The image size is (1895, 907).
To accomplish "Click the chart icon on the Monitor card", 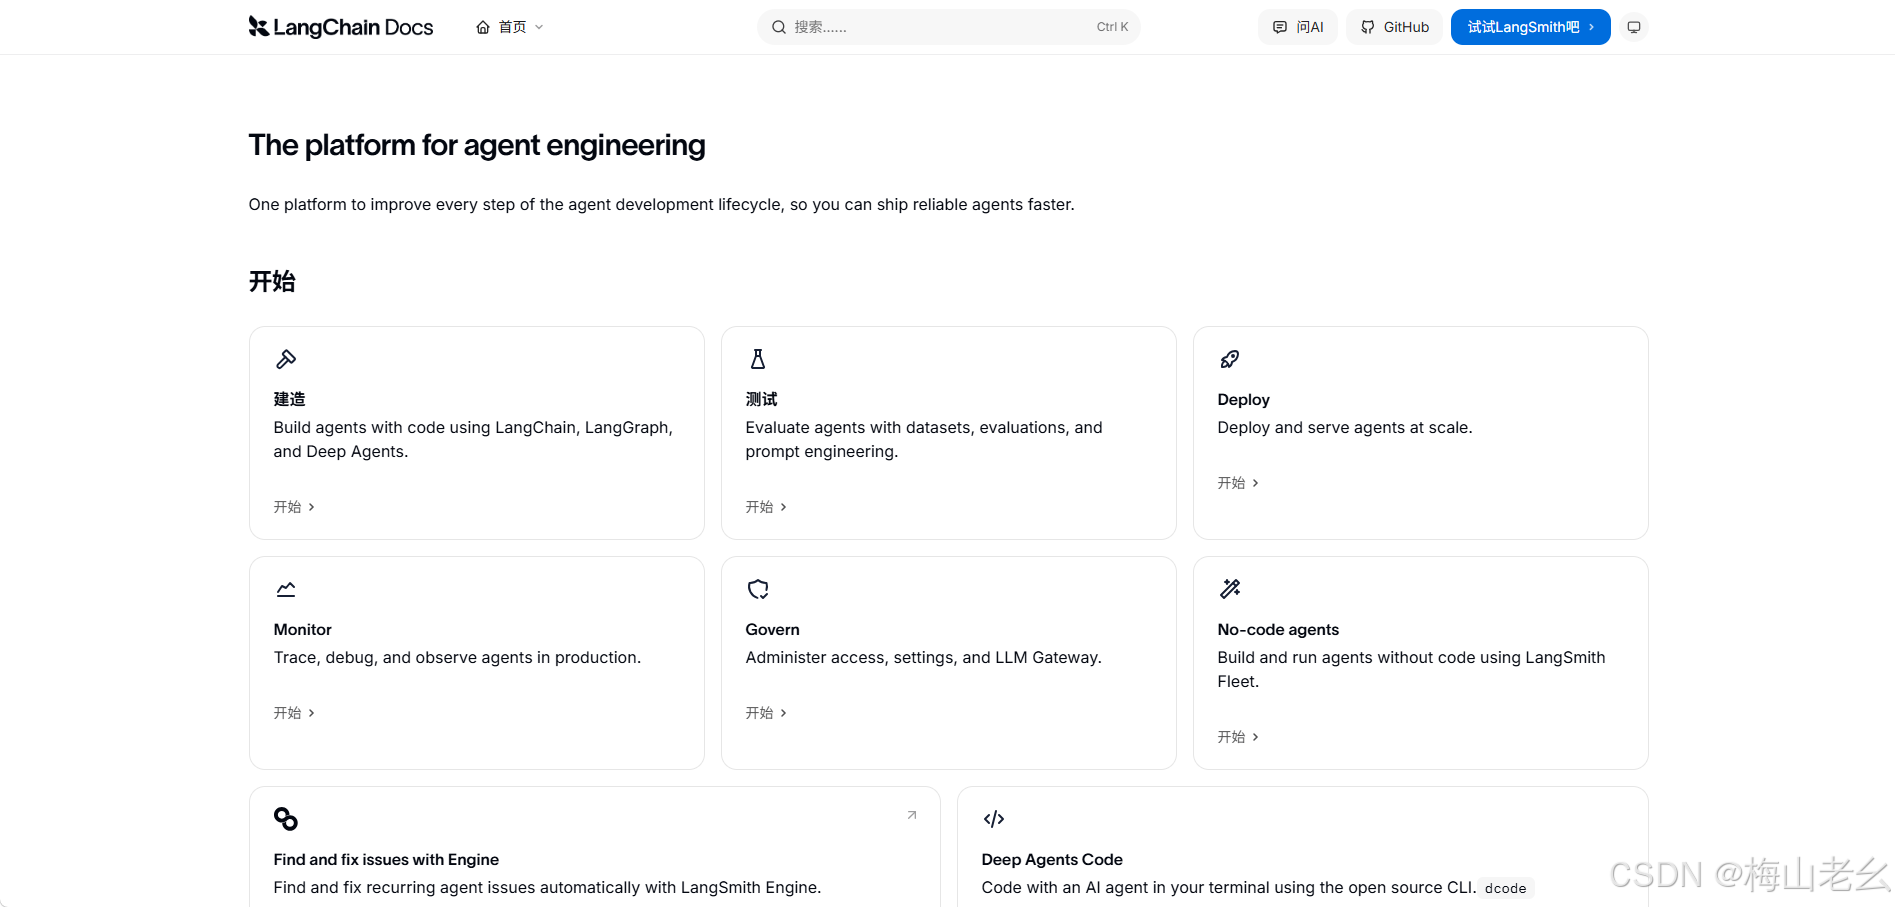I will click(x=286, y=589).
